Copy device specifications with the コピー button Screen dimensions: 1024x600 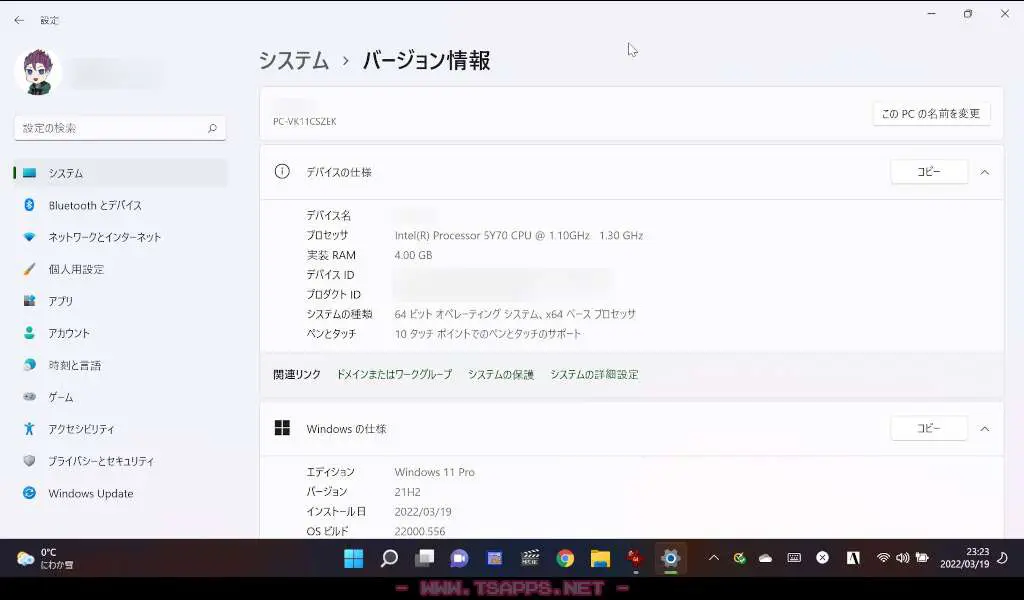click(928, 171)
